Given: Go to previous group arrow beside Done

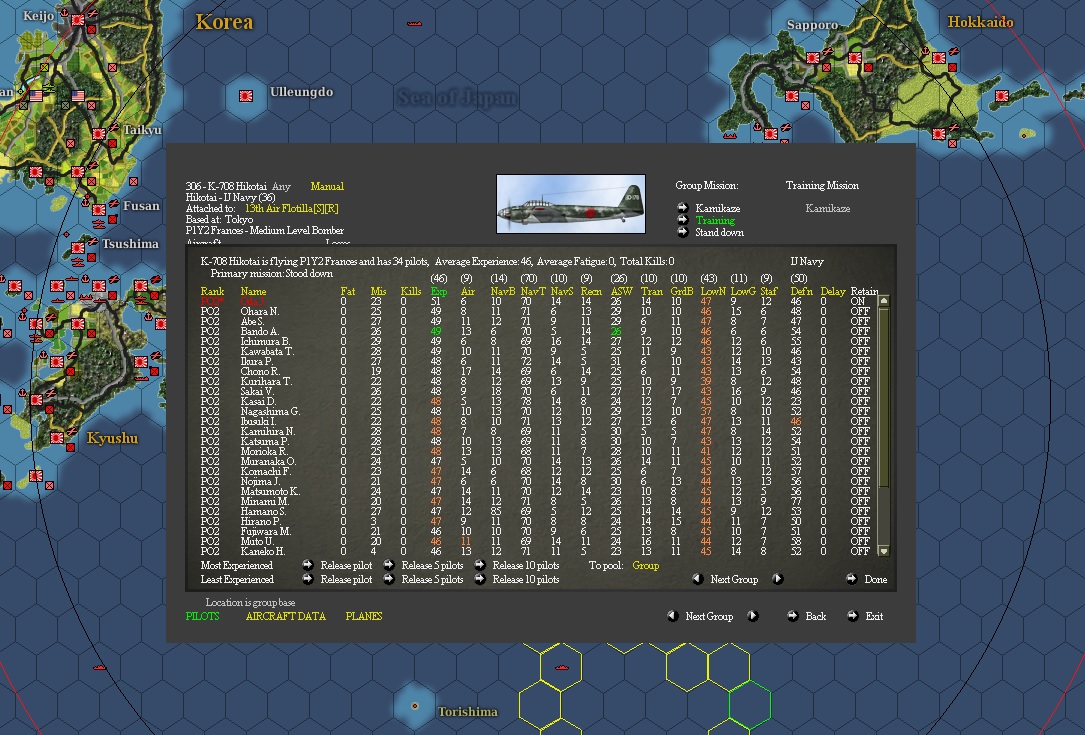Looking at the screenshot, I should [x=698, y=579].
